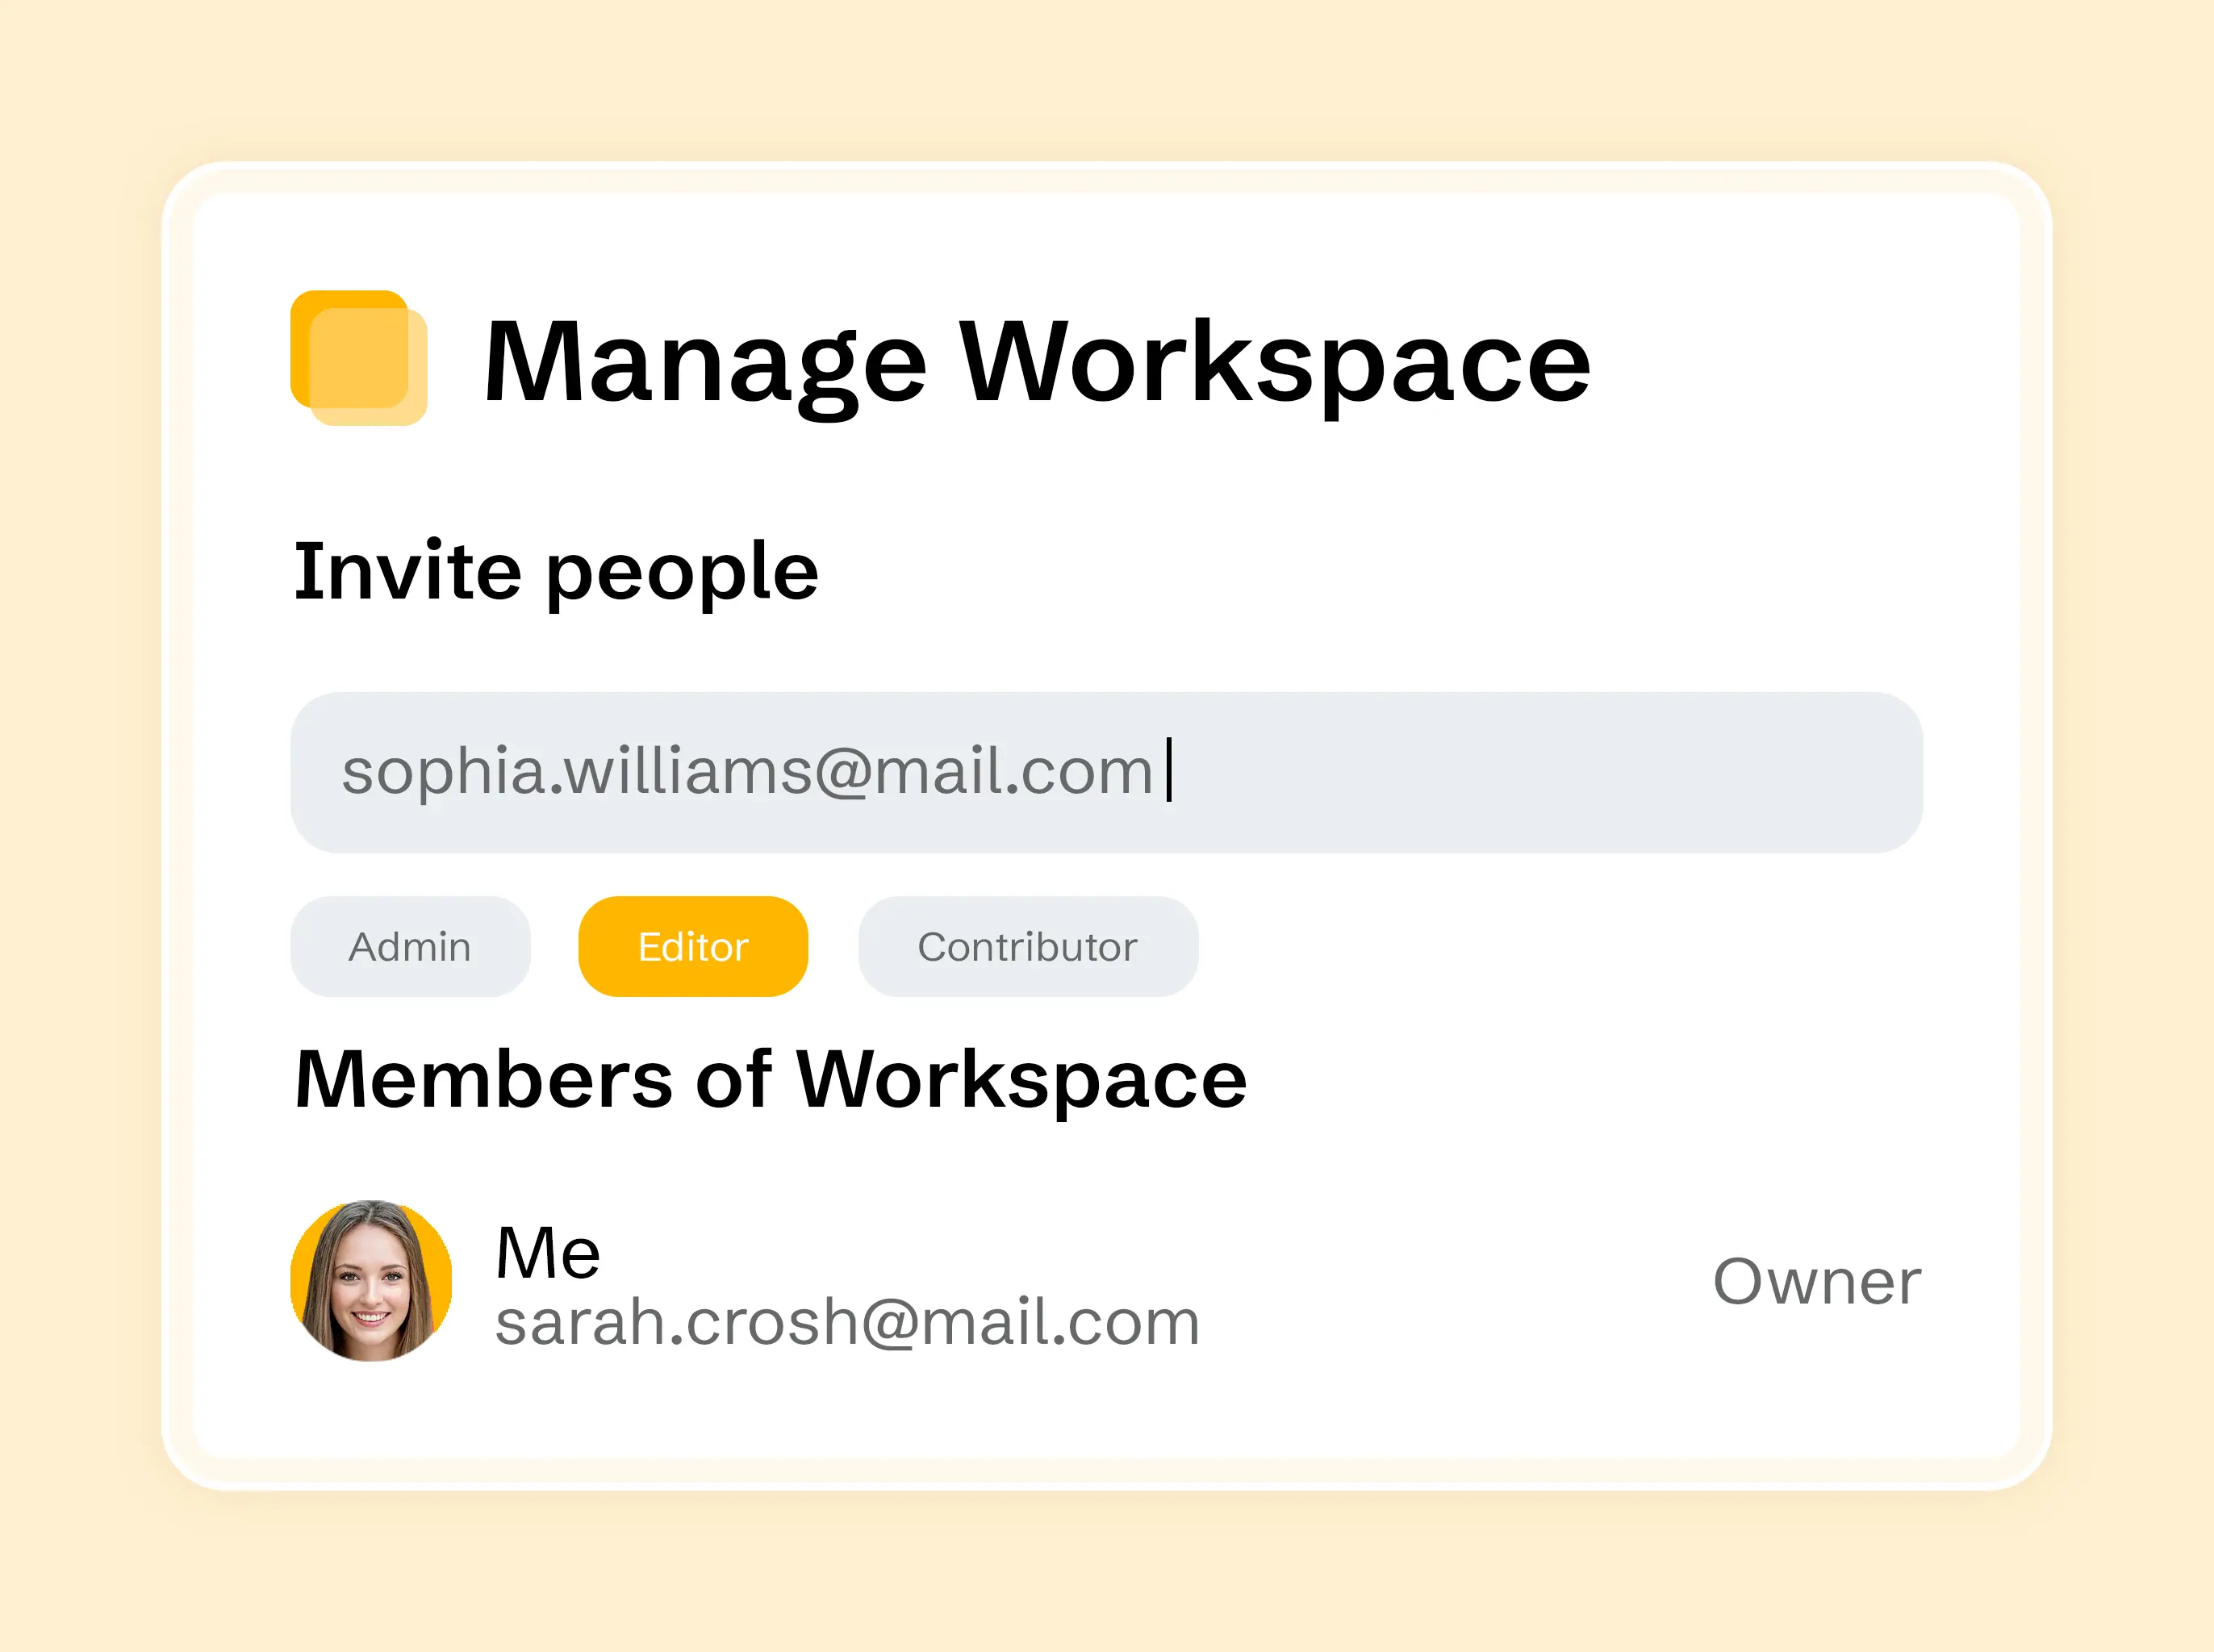Click the sarah.crosh@mail.com email address
The height and width of the screenshot is (1652, 2214).
(847, 1322)
